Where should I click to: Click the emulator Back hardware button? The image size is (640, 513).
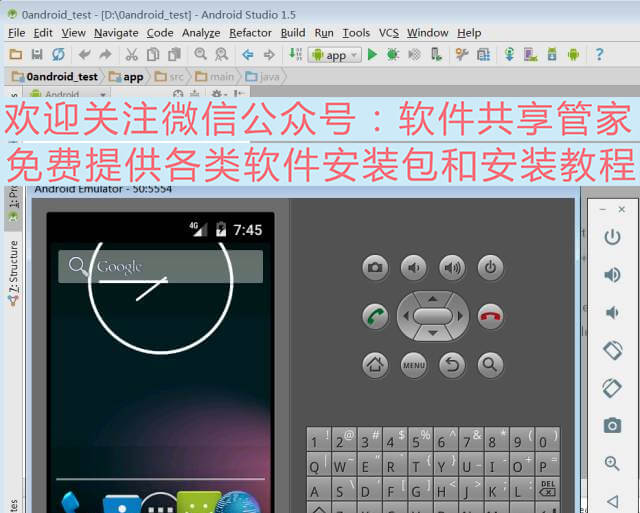point(452,365)
